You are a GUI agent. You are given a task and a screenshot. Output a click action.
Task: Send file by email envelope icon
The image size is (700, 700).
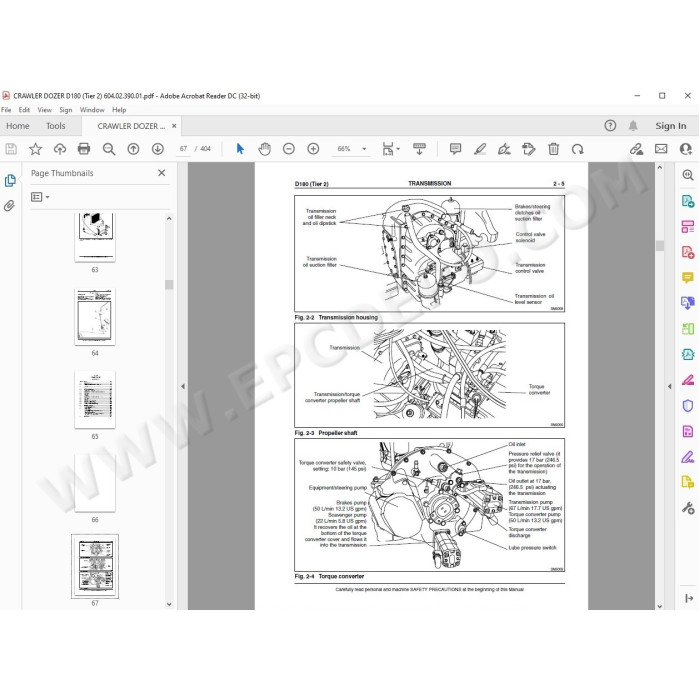[661, 149]
